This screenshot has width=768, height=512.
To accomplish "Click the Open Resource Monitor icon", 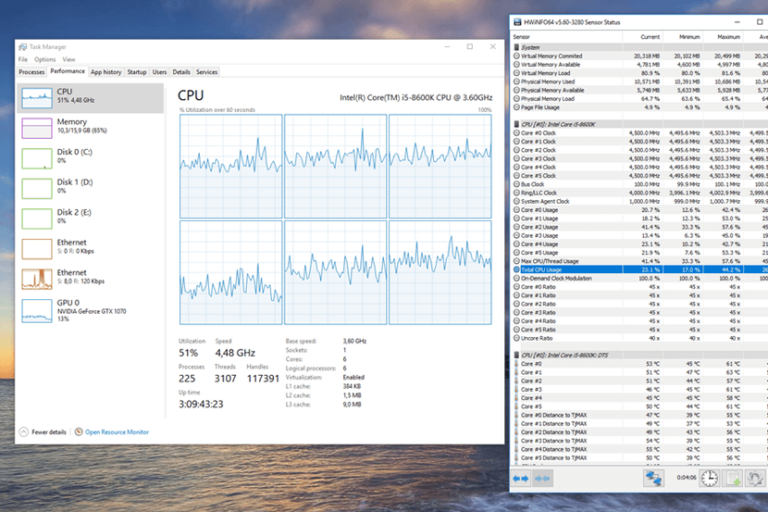I will coord(78,432).
